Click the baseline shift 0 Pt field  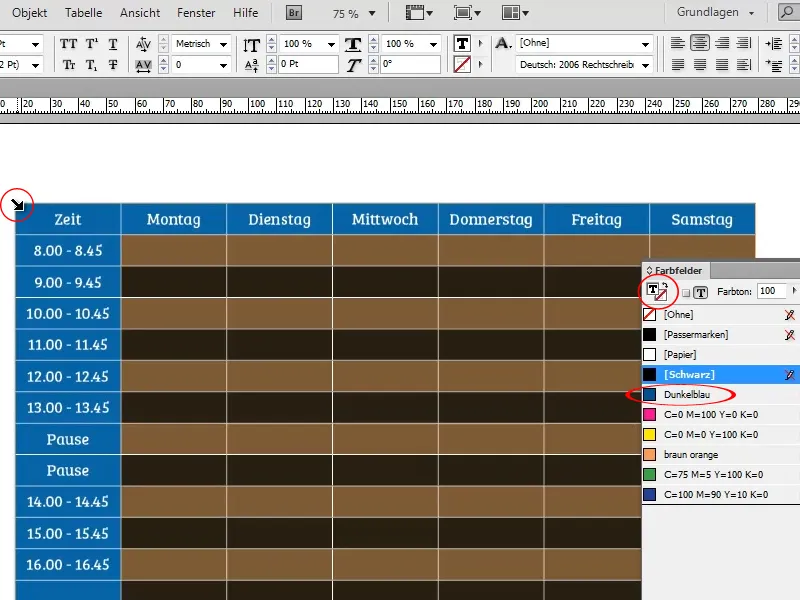(x=308, y=64)
